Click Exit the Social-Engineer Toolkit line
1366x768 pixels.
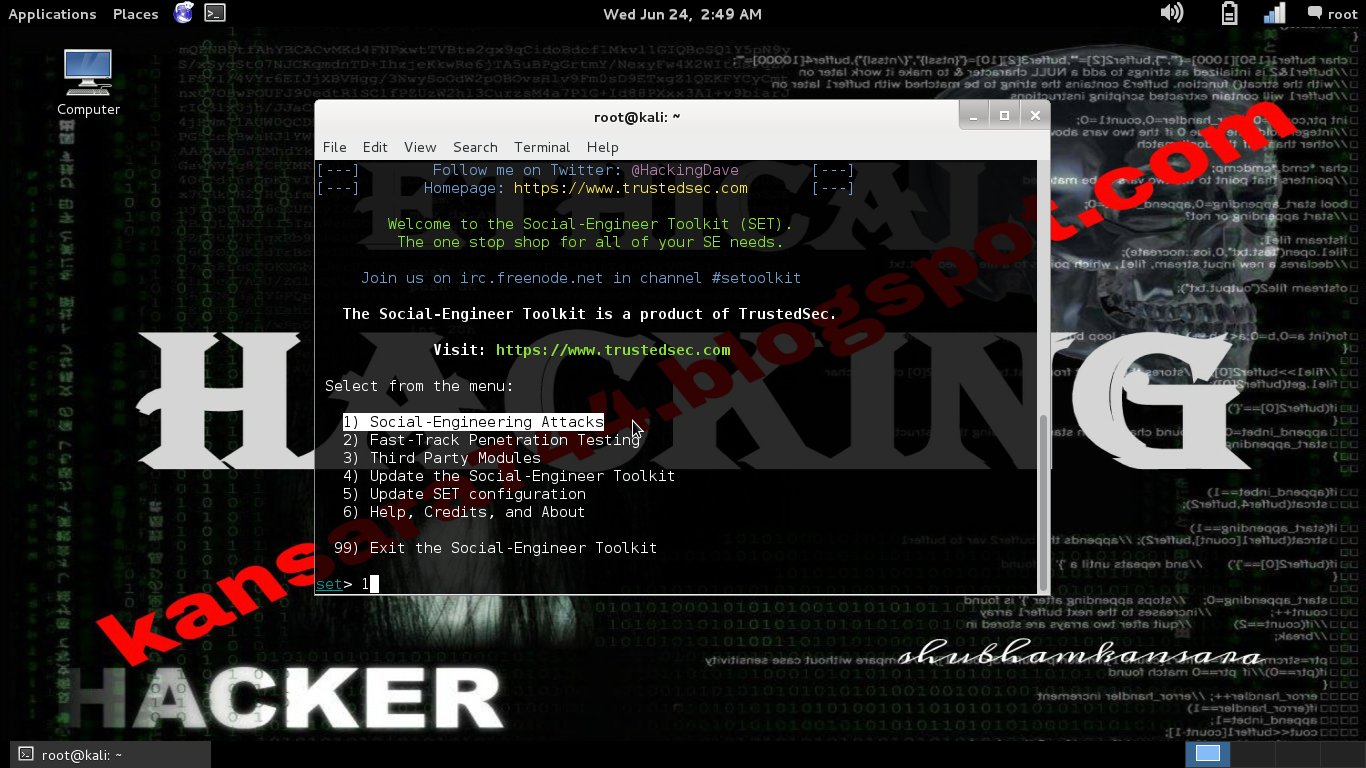pos(495,548)
